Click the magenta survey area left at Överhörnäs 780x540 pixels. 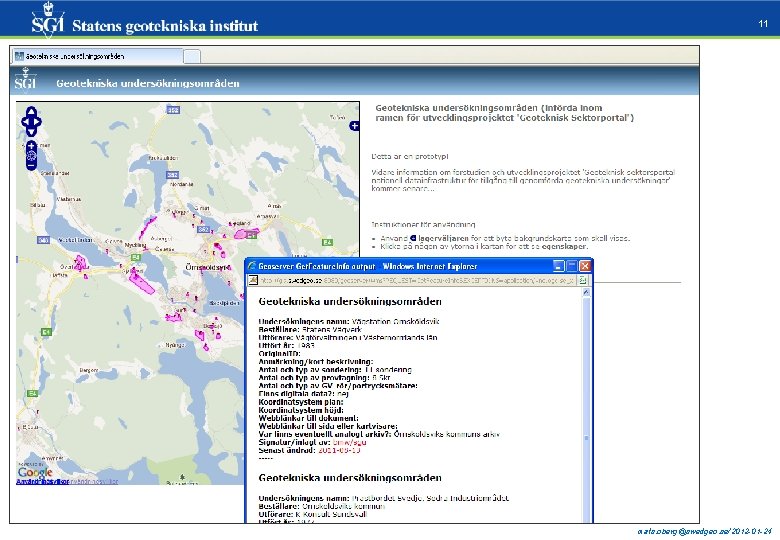click(80, 262)
